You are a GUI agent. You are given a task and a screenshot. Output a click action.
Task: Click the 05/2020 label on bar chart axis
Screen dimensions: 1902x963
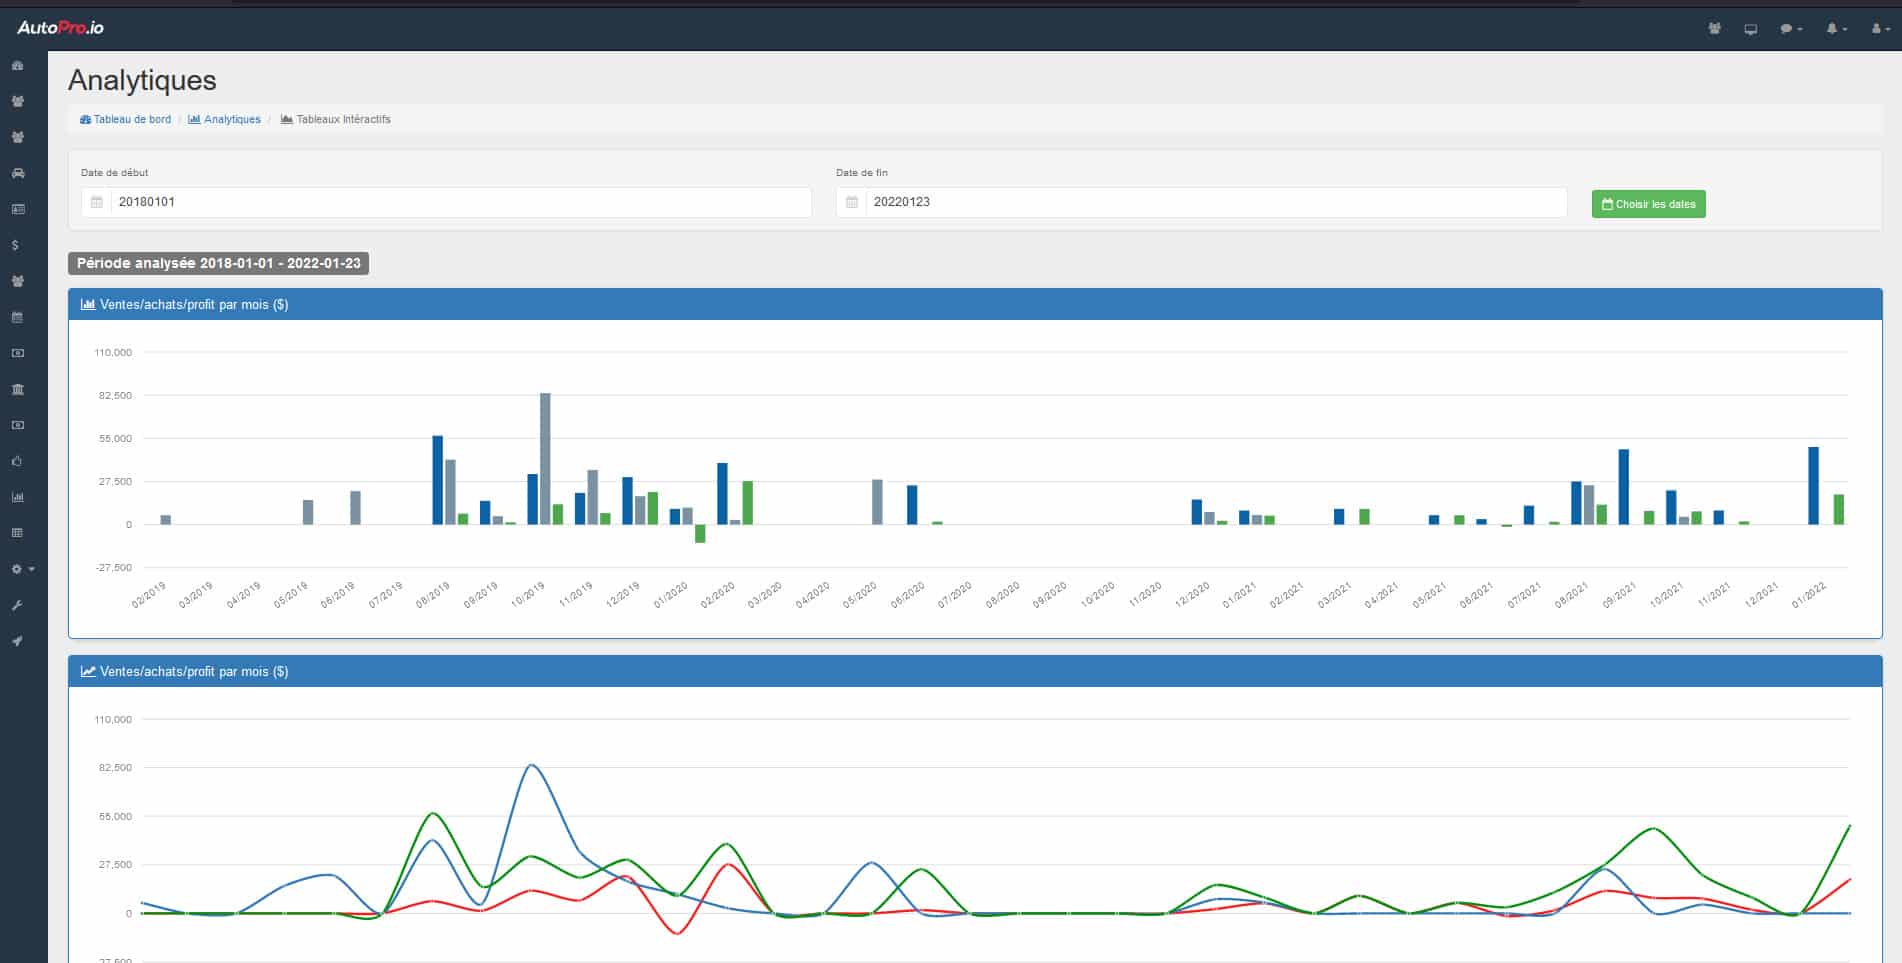tap(860, 595)
